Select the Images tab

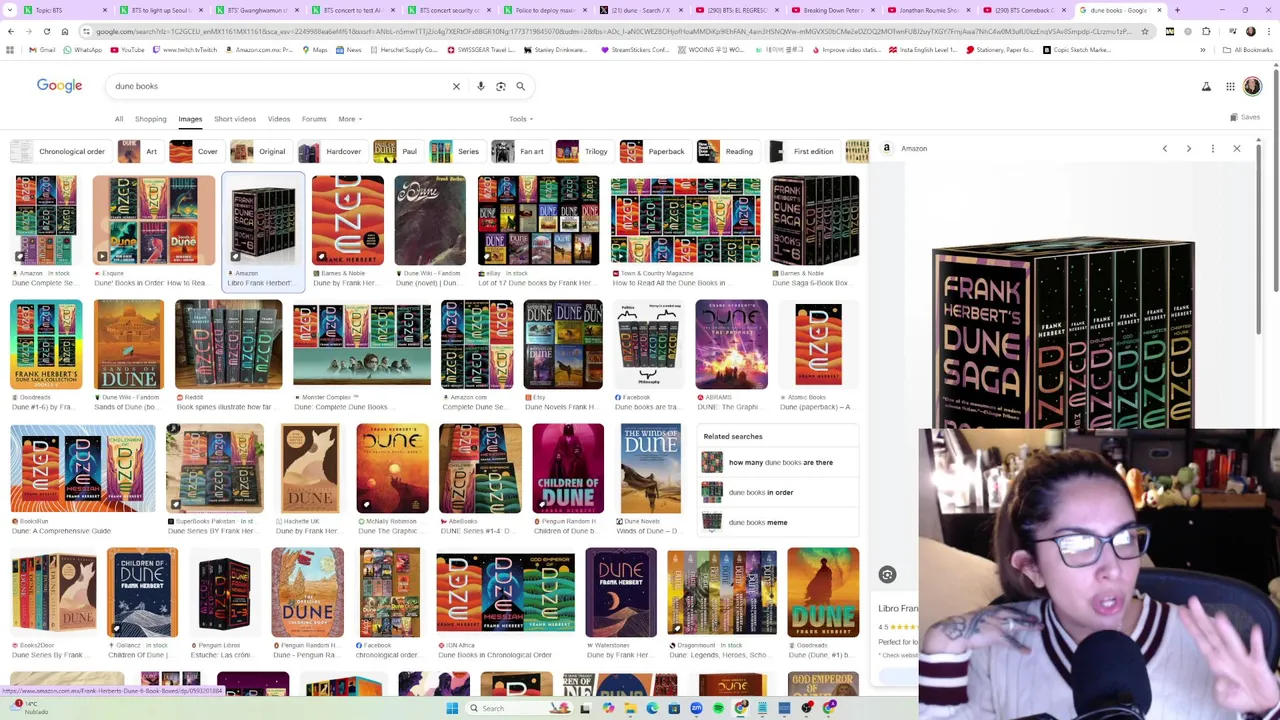190,119
